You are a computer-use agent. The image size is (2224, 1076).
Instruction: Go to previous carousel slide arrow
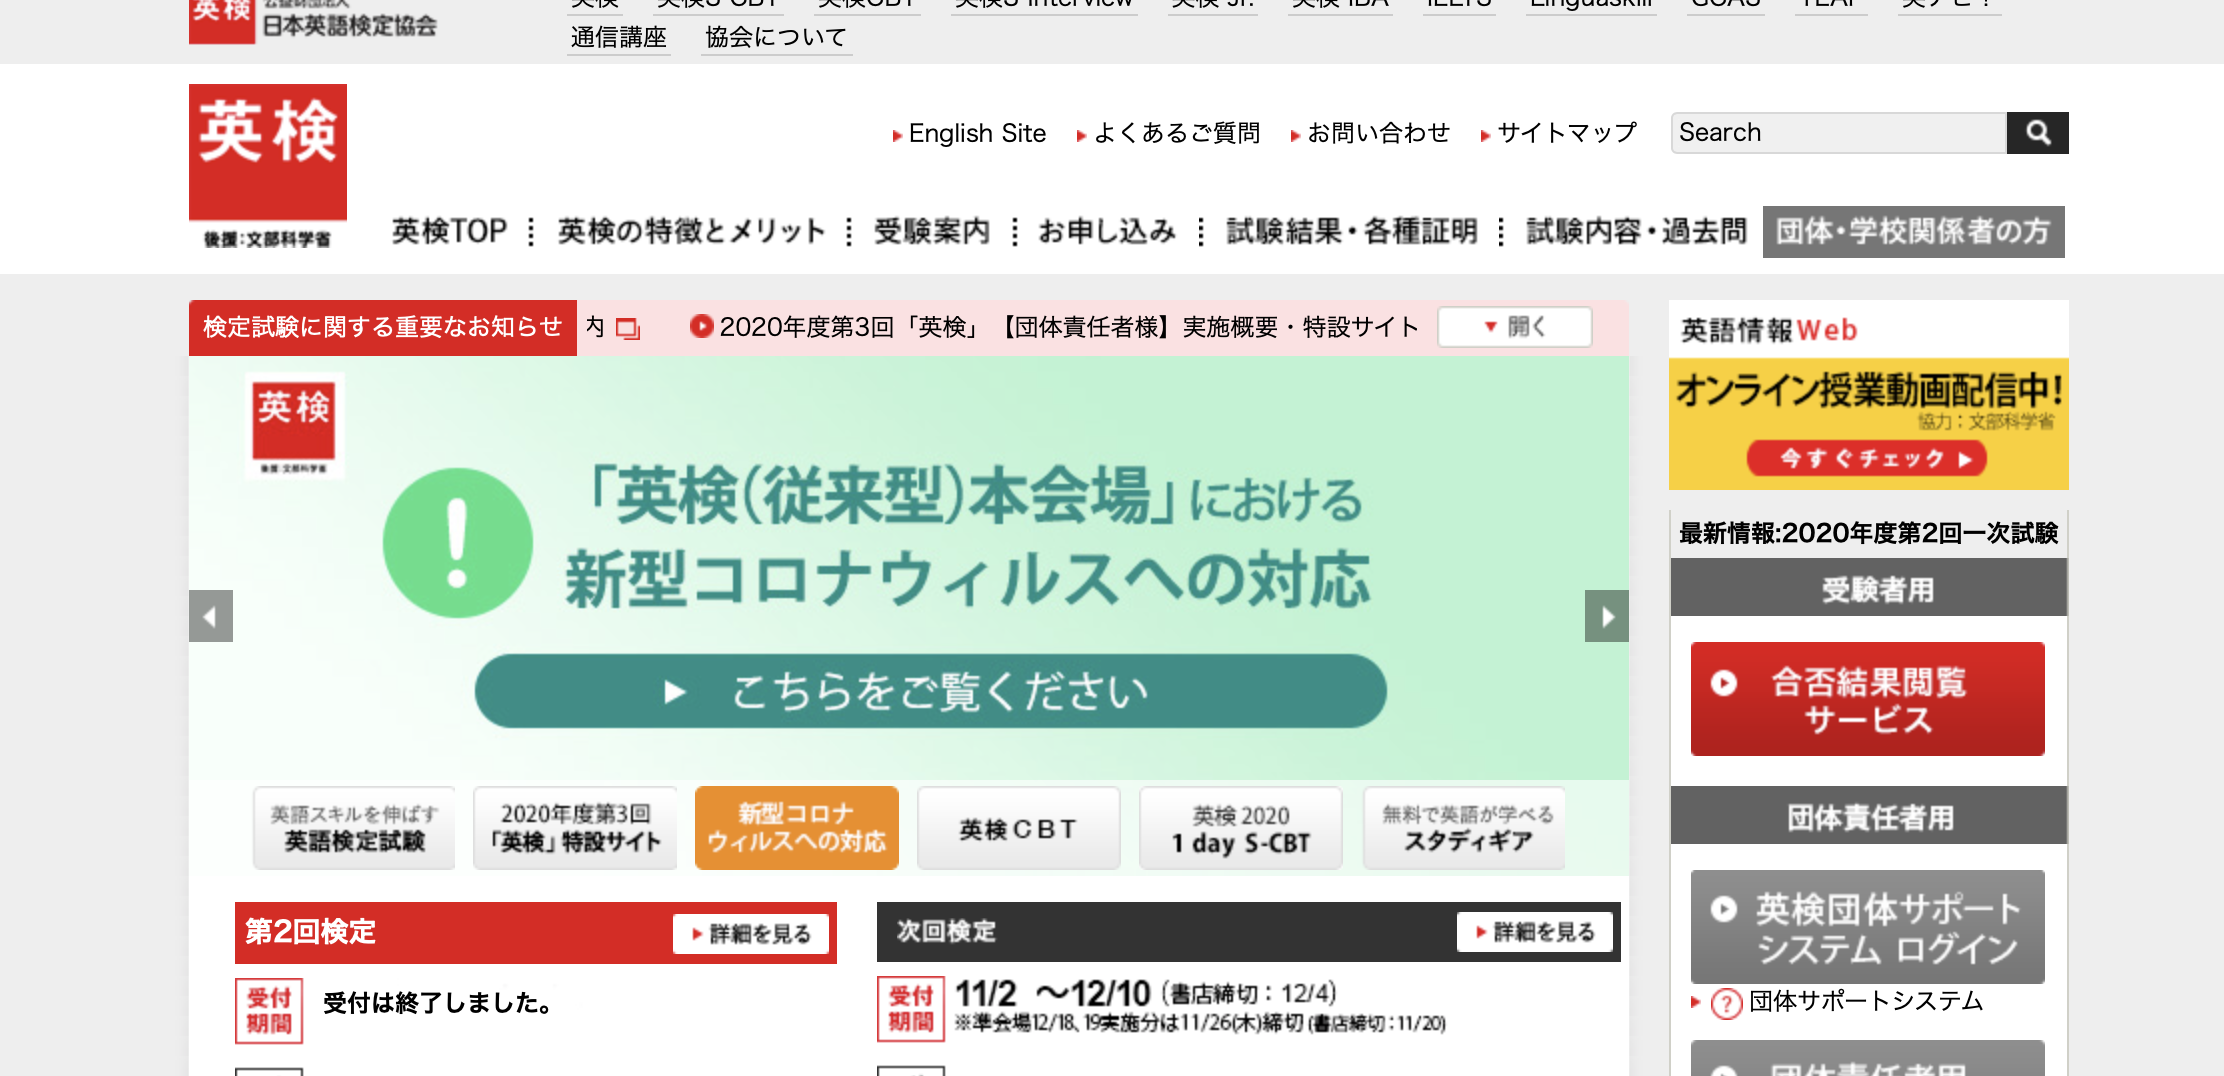(x=211, y=616)
